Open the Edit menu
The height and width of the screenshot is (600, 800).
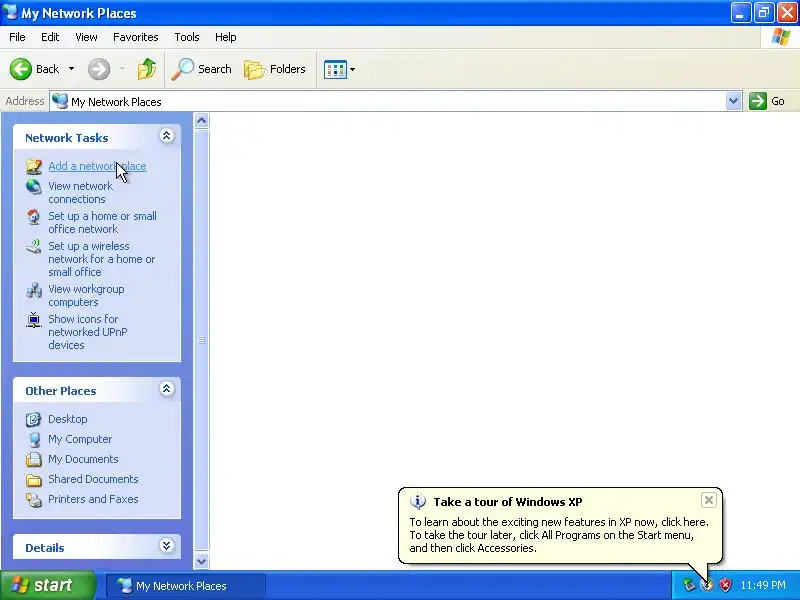tap(50, 37)
